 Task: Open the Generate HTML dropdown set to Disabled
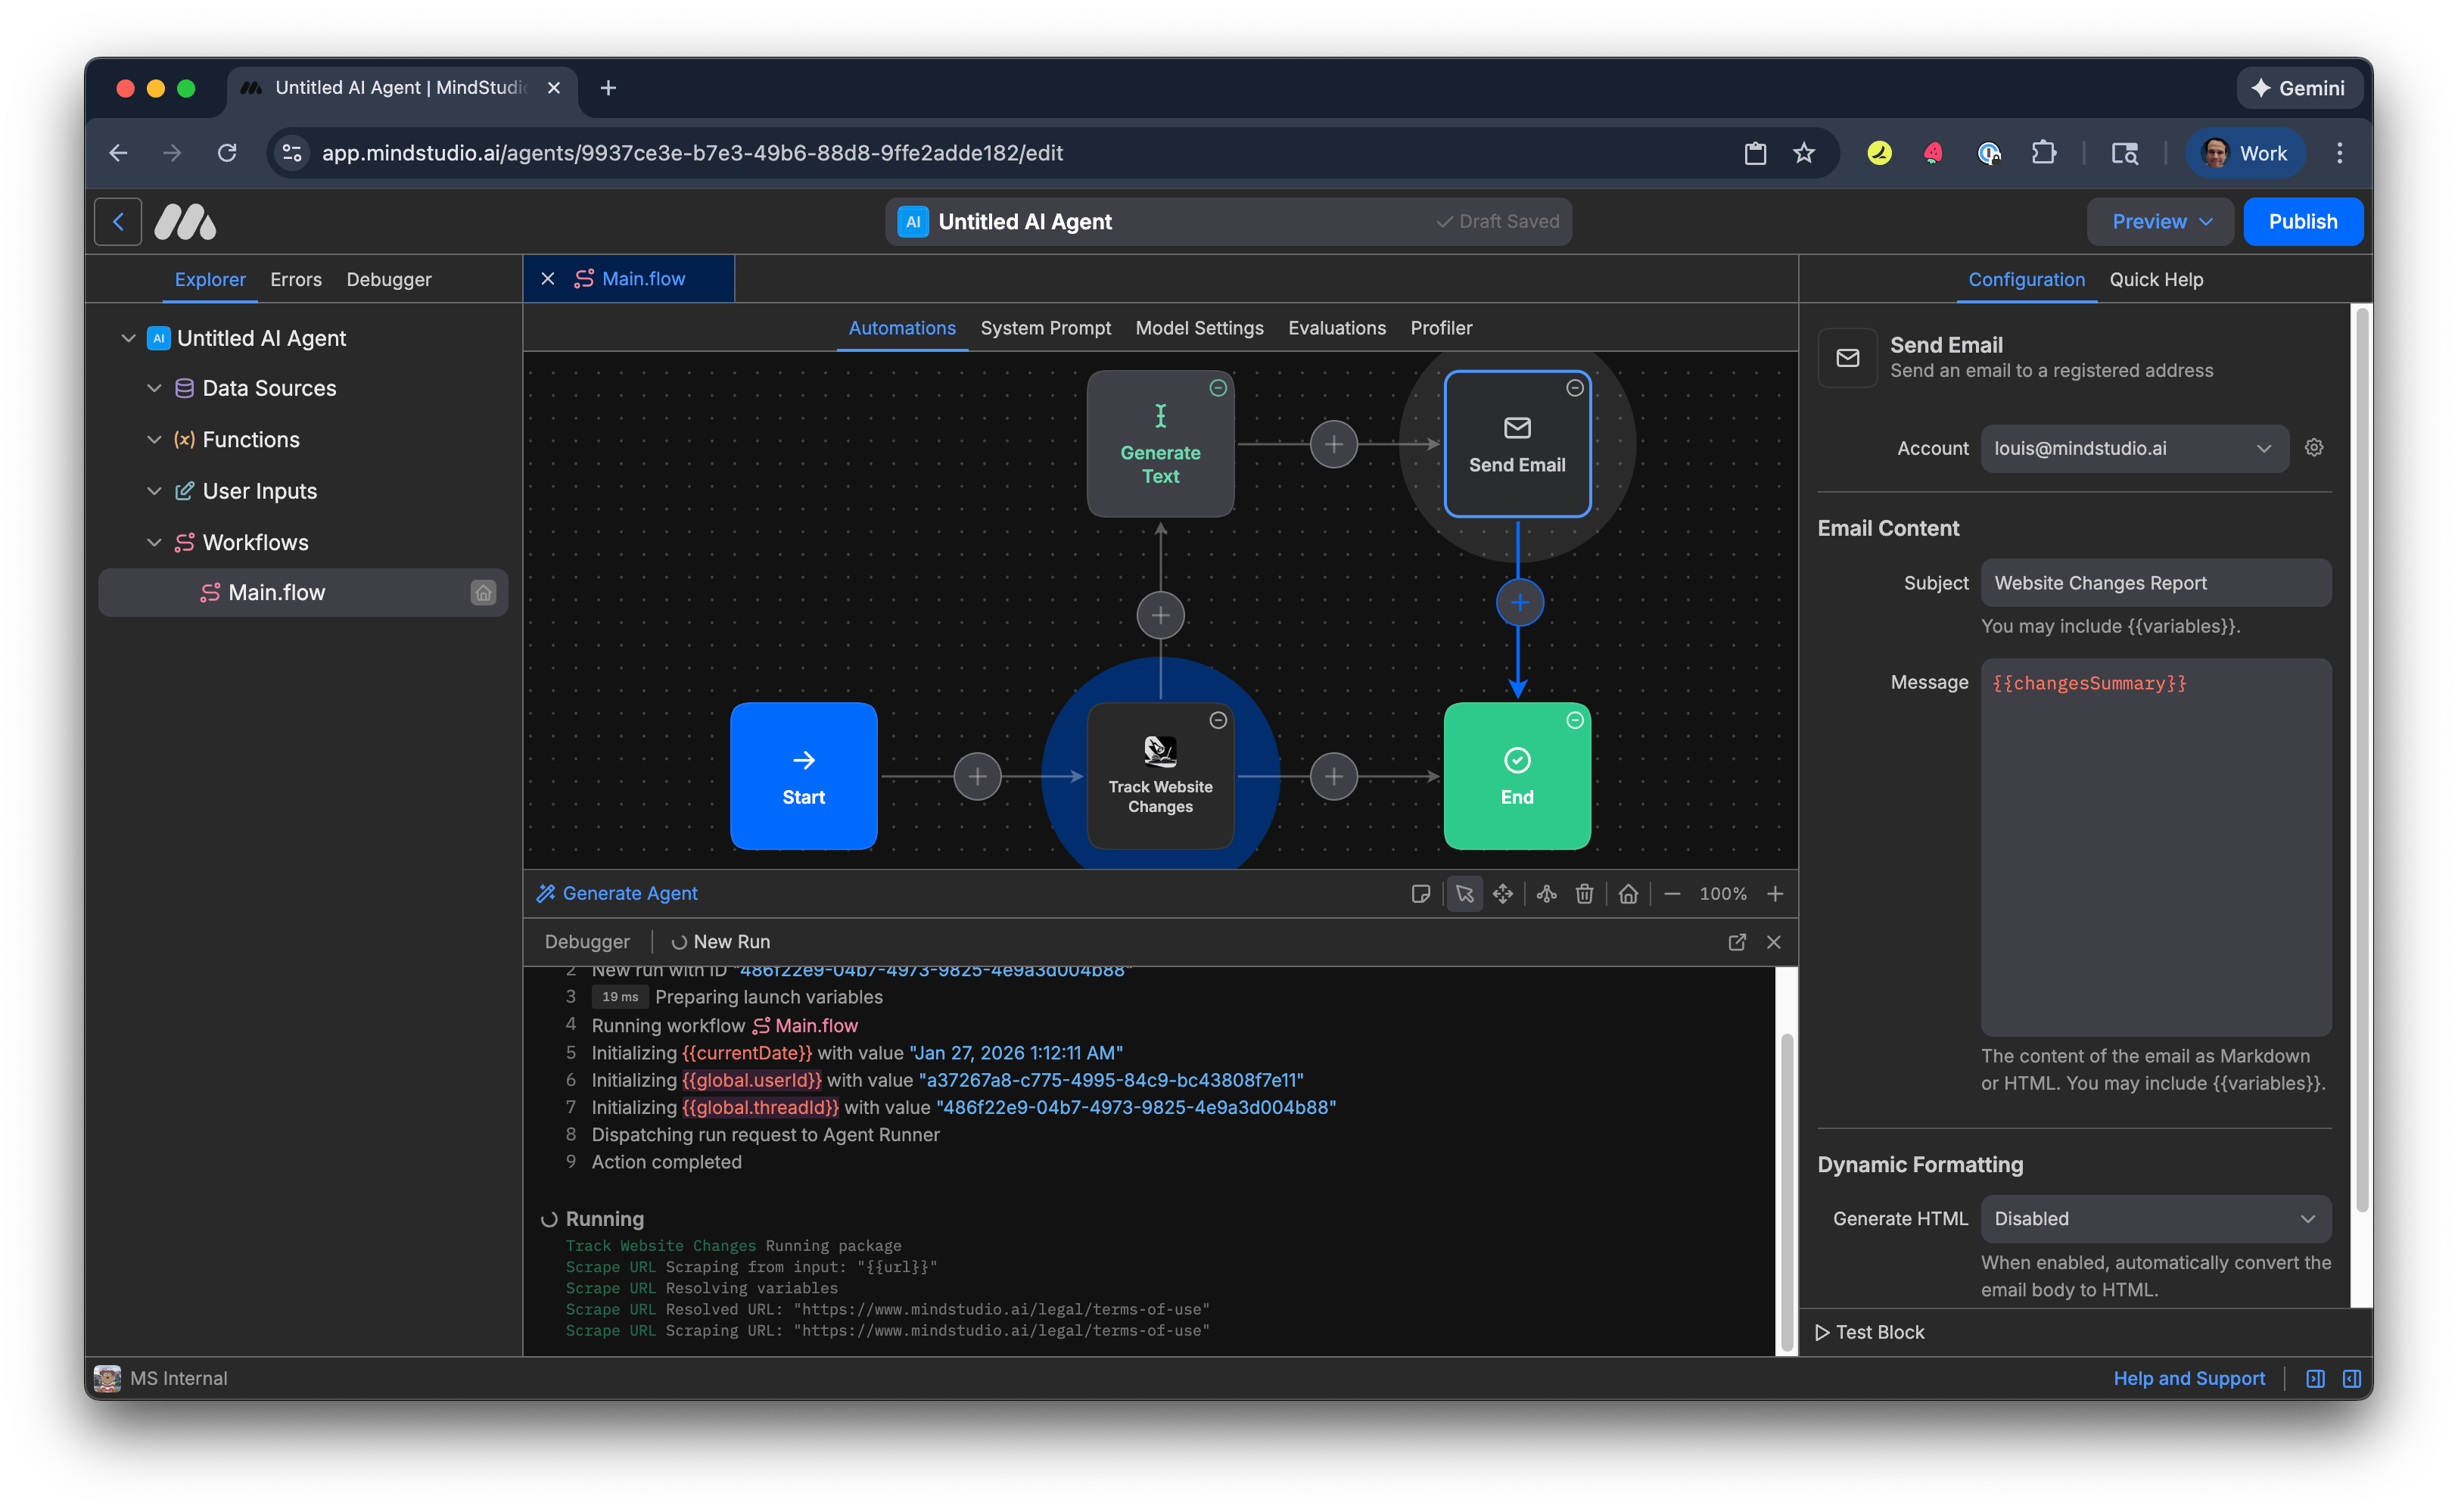(x=2155, y=1218)
